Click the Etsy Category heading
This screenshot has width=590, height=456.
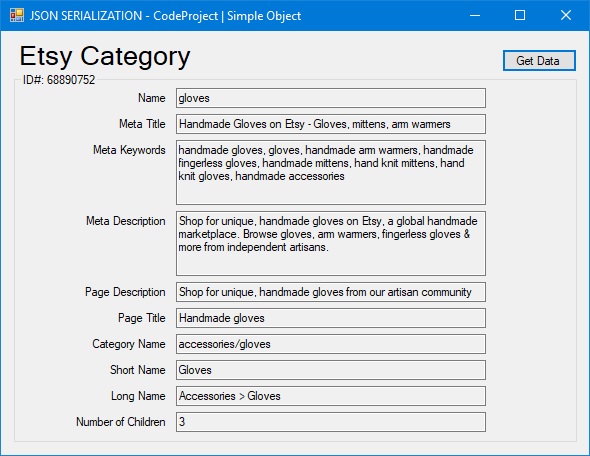pyautogui.click(x=105, y=57)
